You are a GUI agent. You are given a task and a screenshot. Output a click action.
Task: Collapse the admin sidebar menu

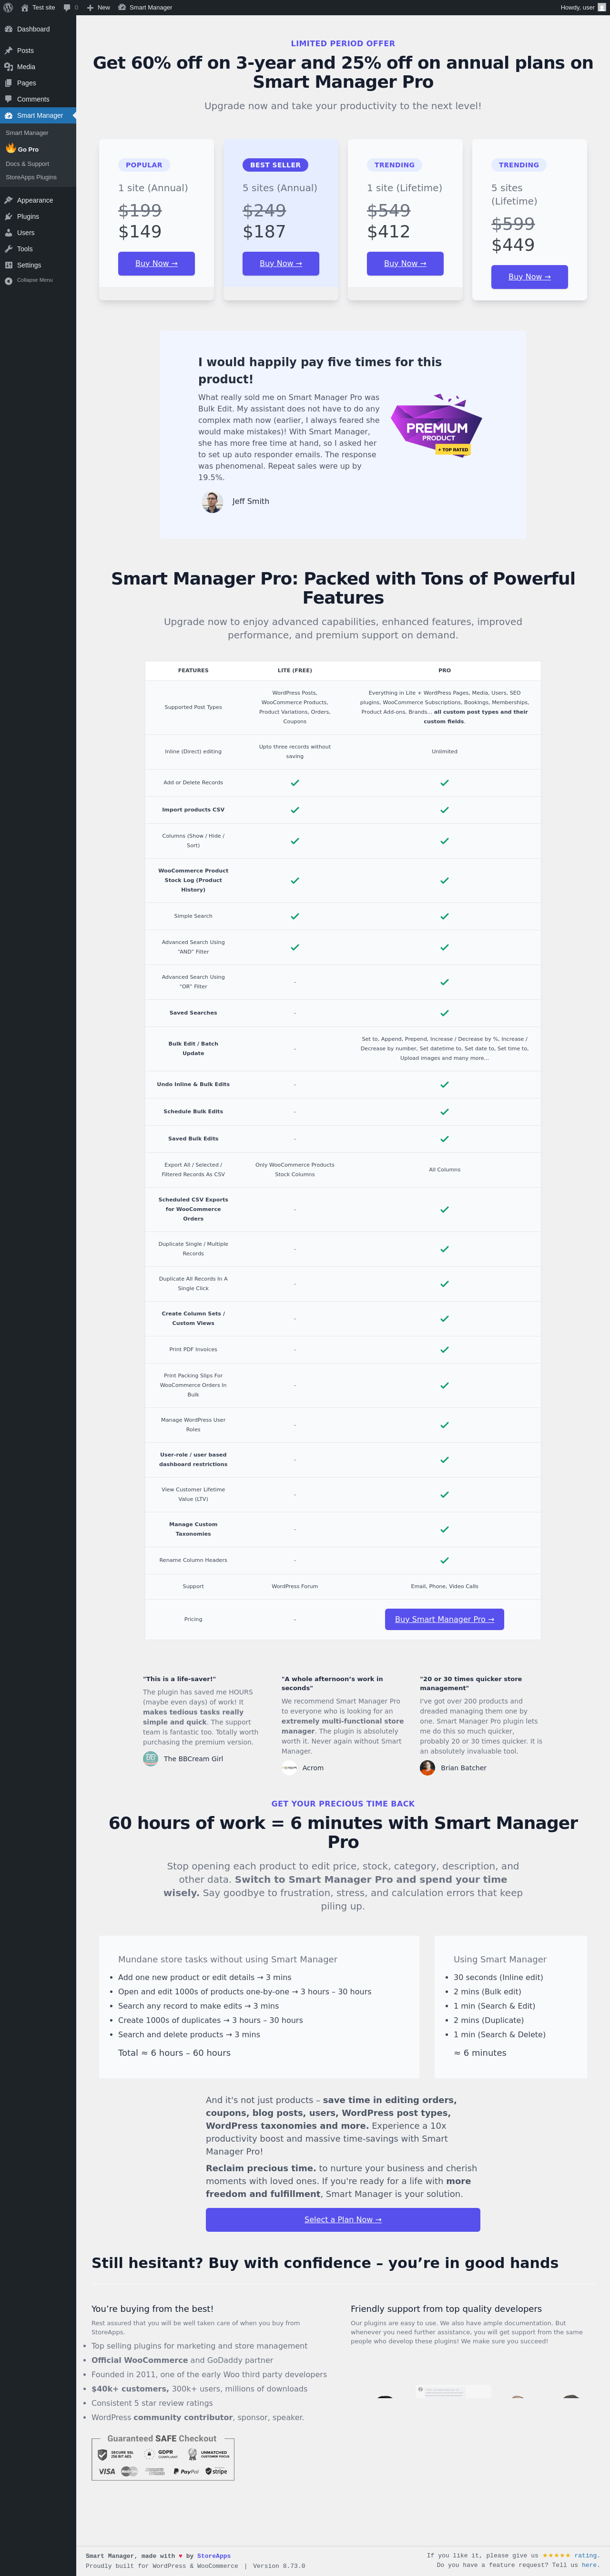(x=34, y=280)
